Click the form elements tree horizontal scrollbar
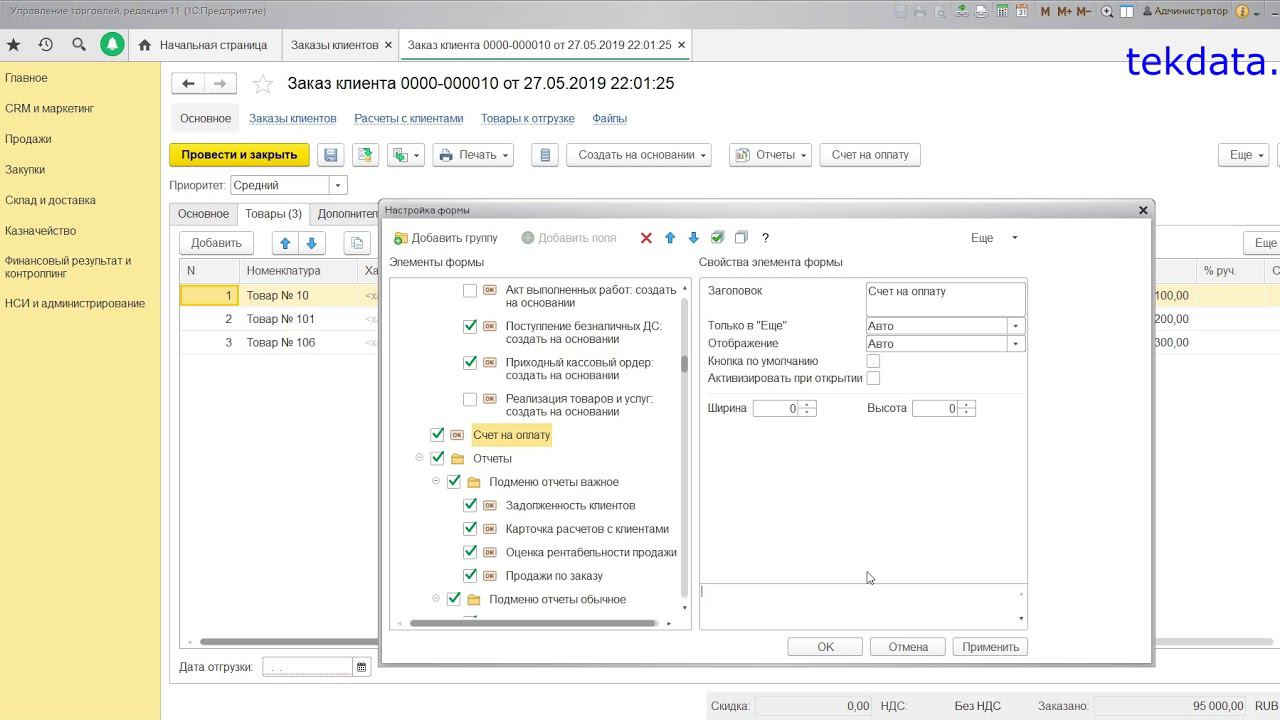Screen dimensions: 1280x720 point(535,623)
